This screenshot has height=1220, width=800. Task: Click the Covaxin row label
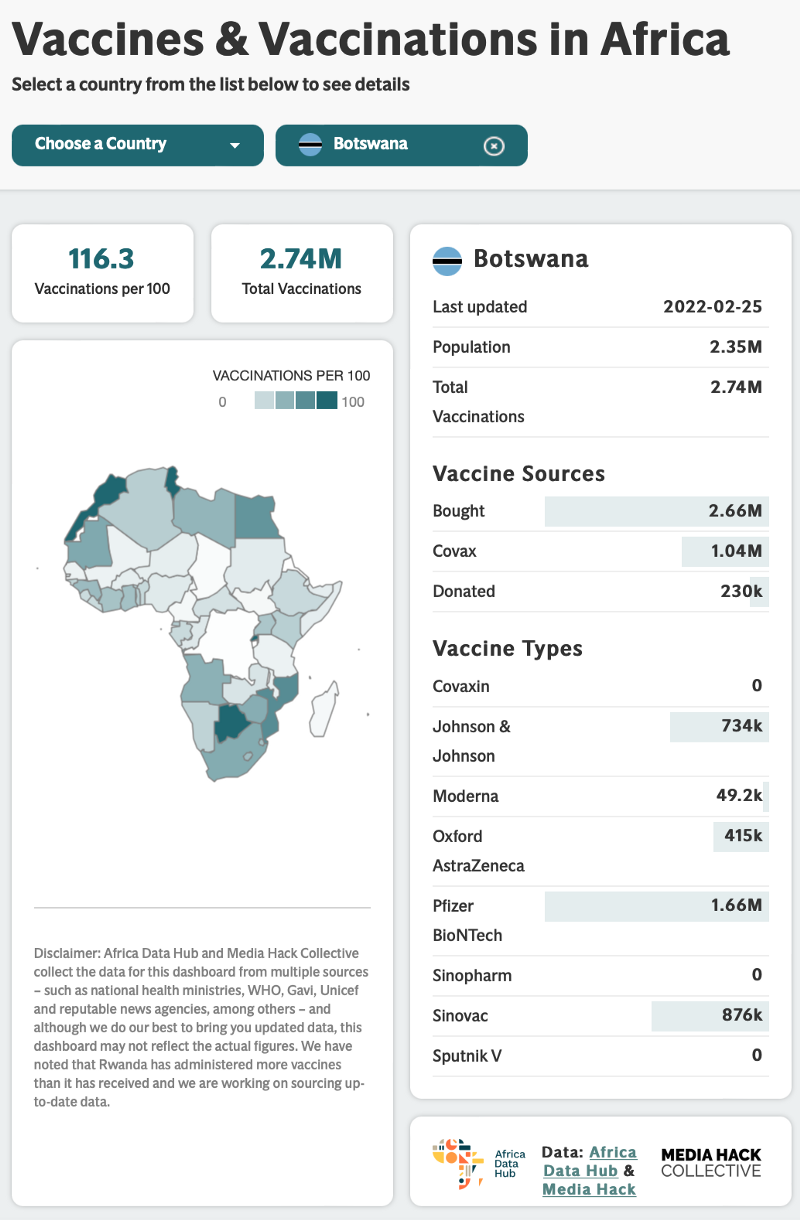461,686
